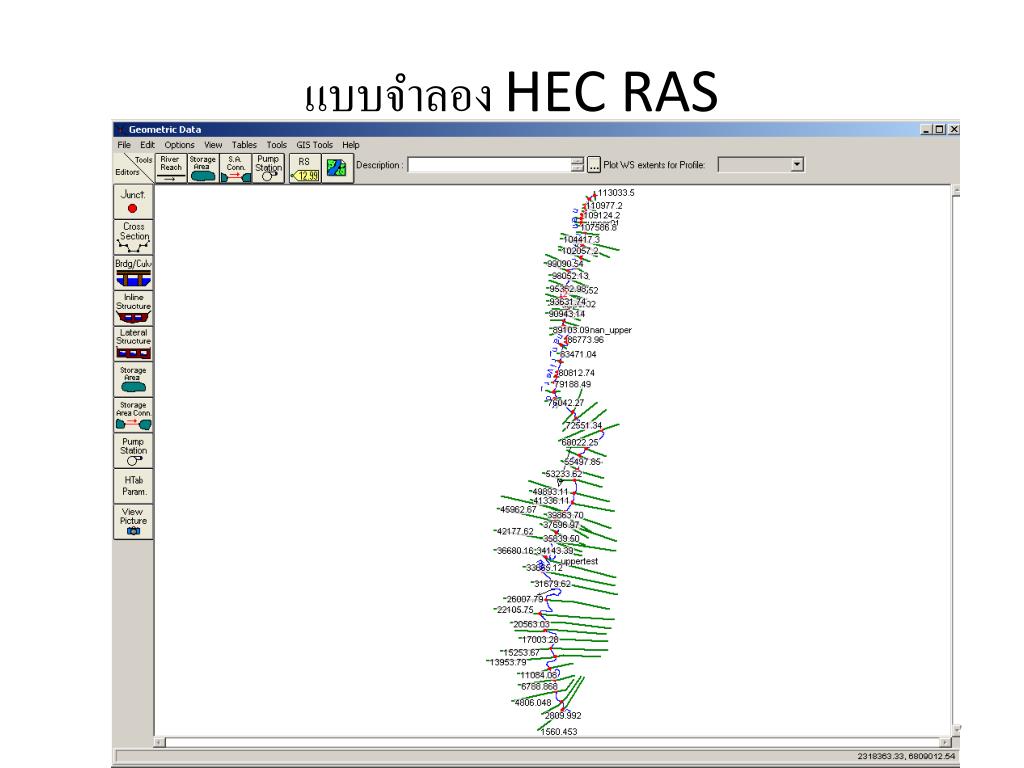Maximize the Geometric Data window
Image resolution: width=1024 pixels, height=768 pixels.
939,129
